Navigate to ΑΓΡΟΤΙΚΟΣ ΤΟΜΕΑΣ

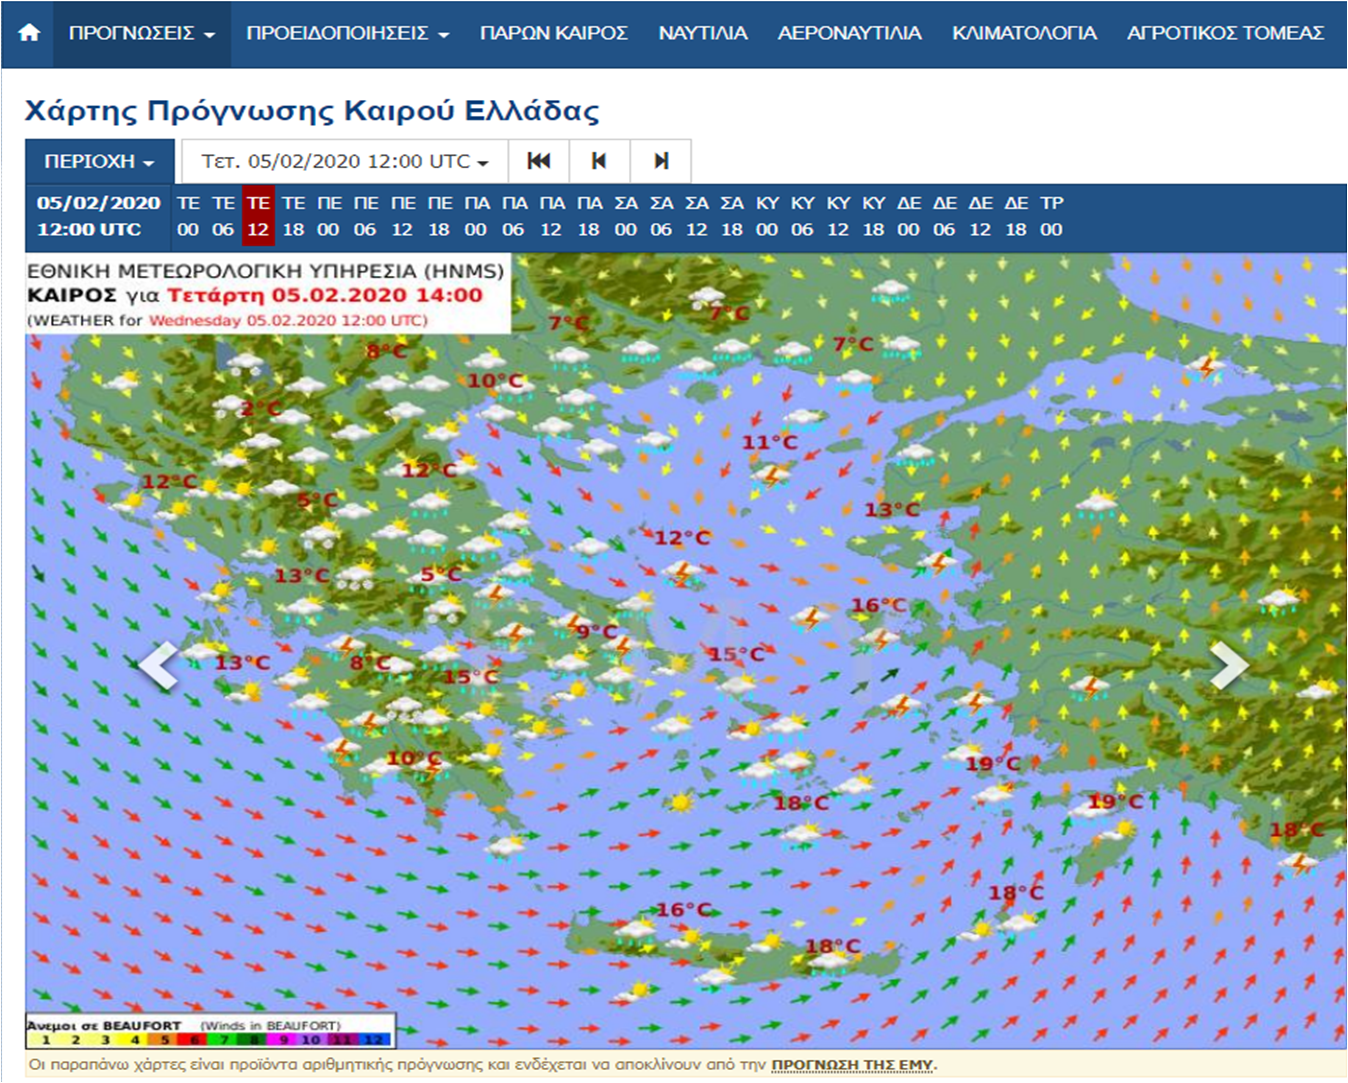[1225, 33]
